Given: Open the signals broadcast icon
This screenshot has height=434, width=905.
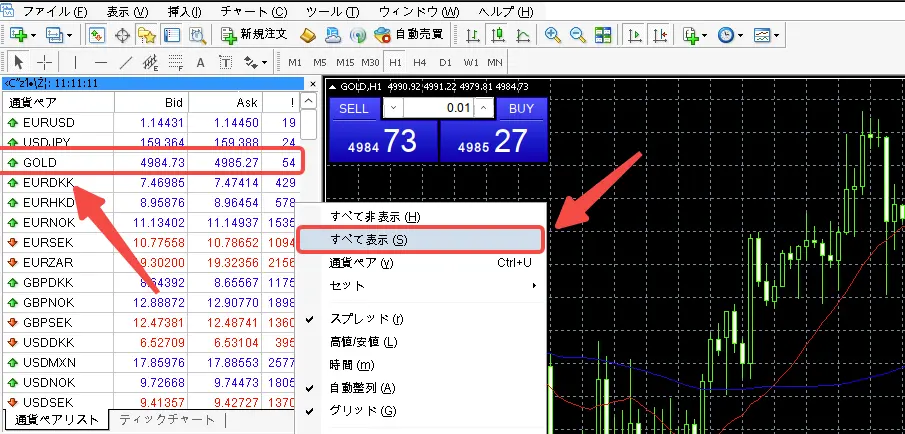Looking at the screenshot, I should pos(358,36).
